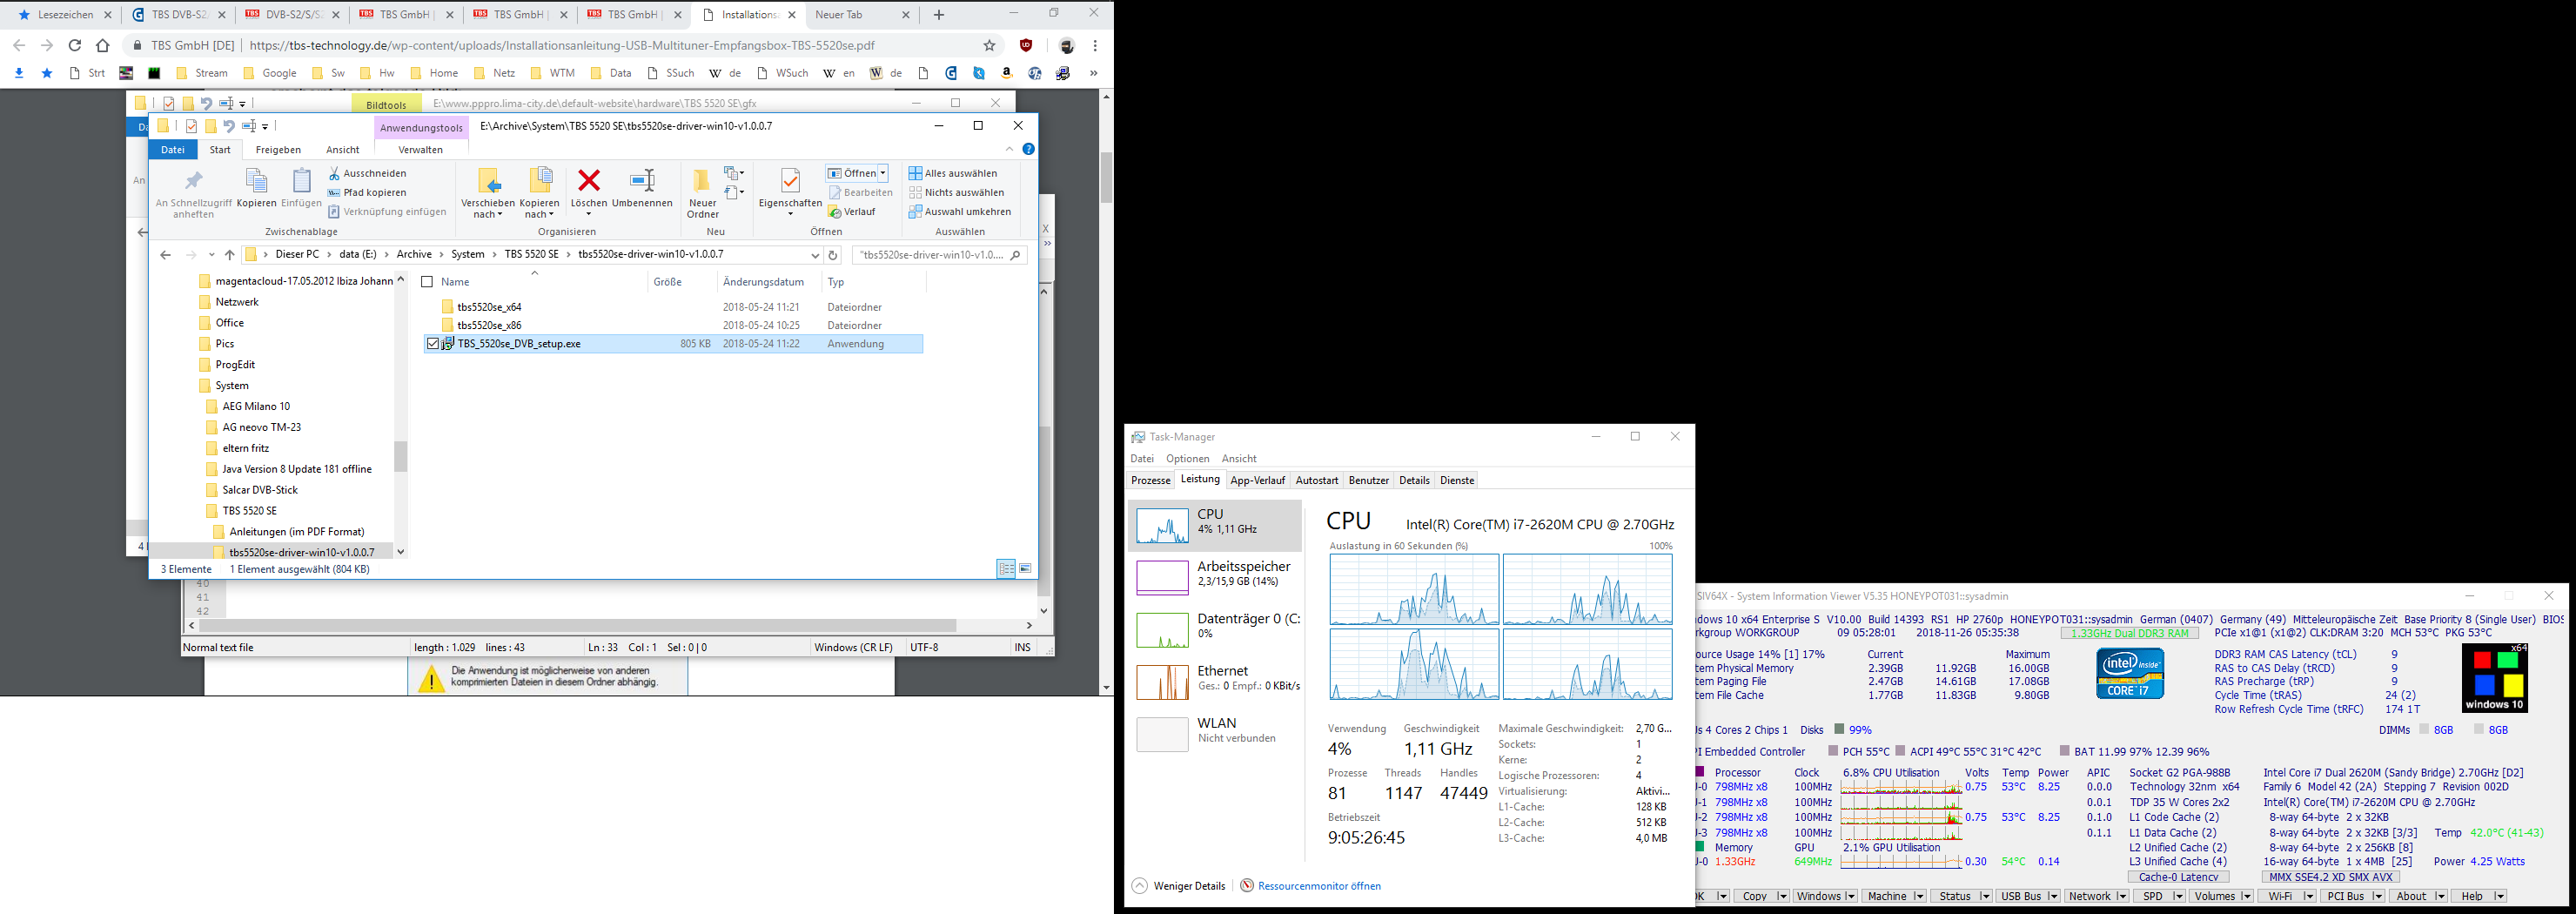Tick the select-all checkbox beside Name
The height and width of the screenshot is (914, 2576).
(427, 282)
